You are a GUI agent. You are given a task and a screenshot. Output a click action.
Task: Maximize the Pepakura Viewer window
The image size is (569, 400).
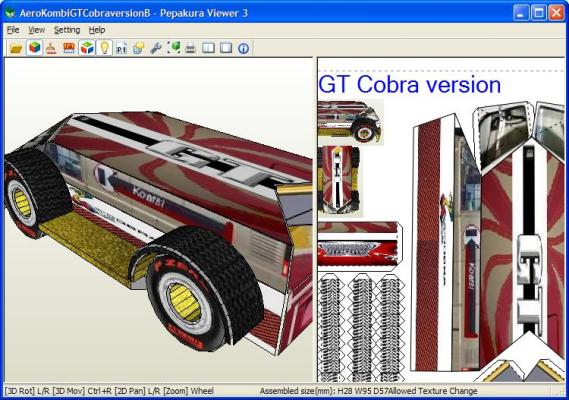(539, 13)
